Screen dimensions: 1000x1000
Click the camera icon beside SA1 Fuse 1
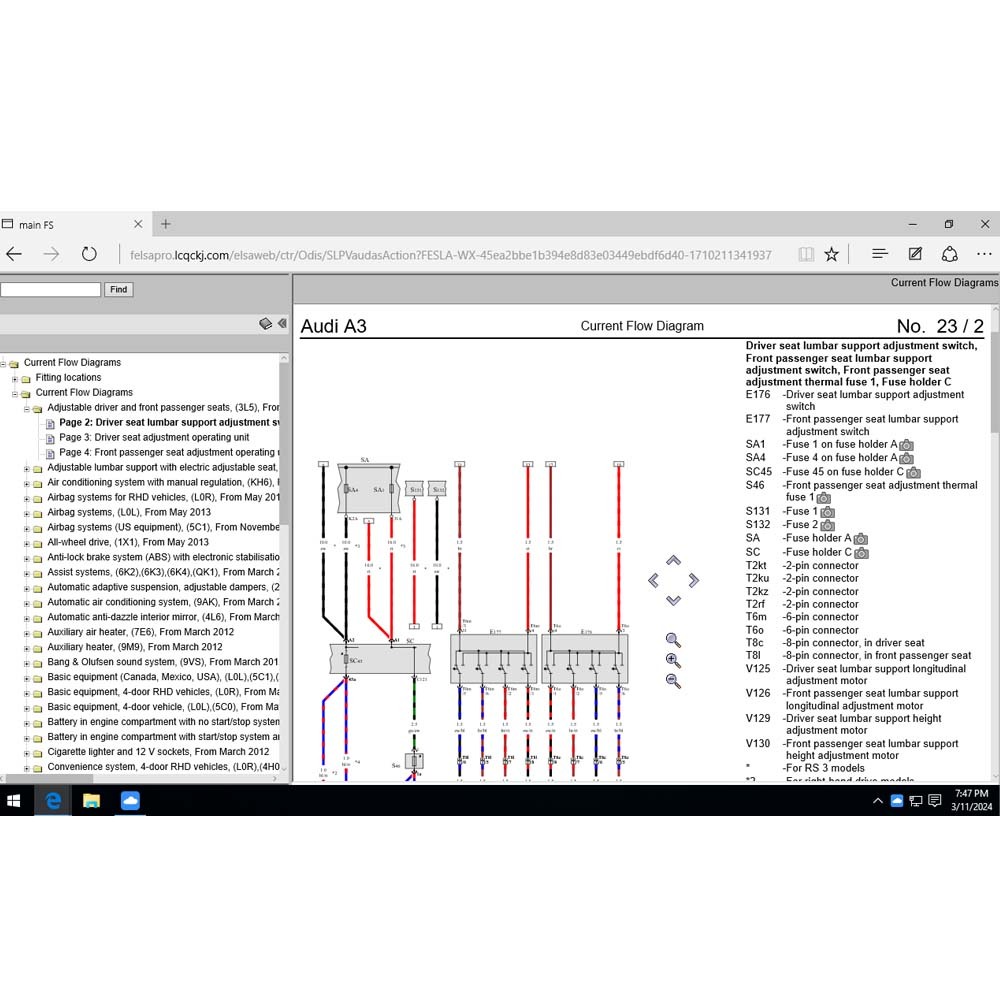906,445
